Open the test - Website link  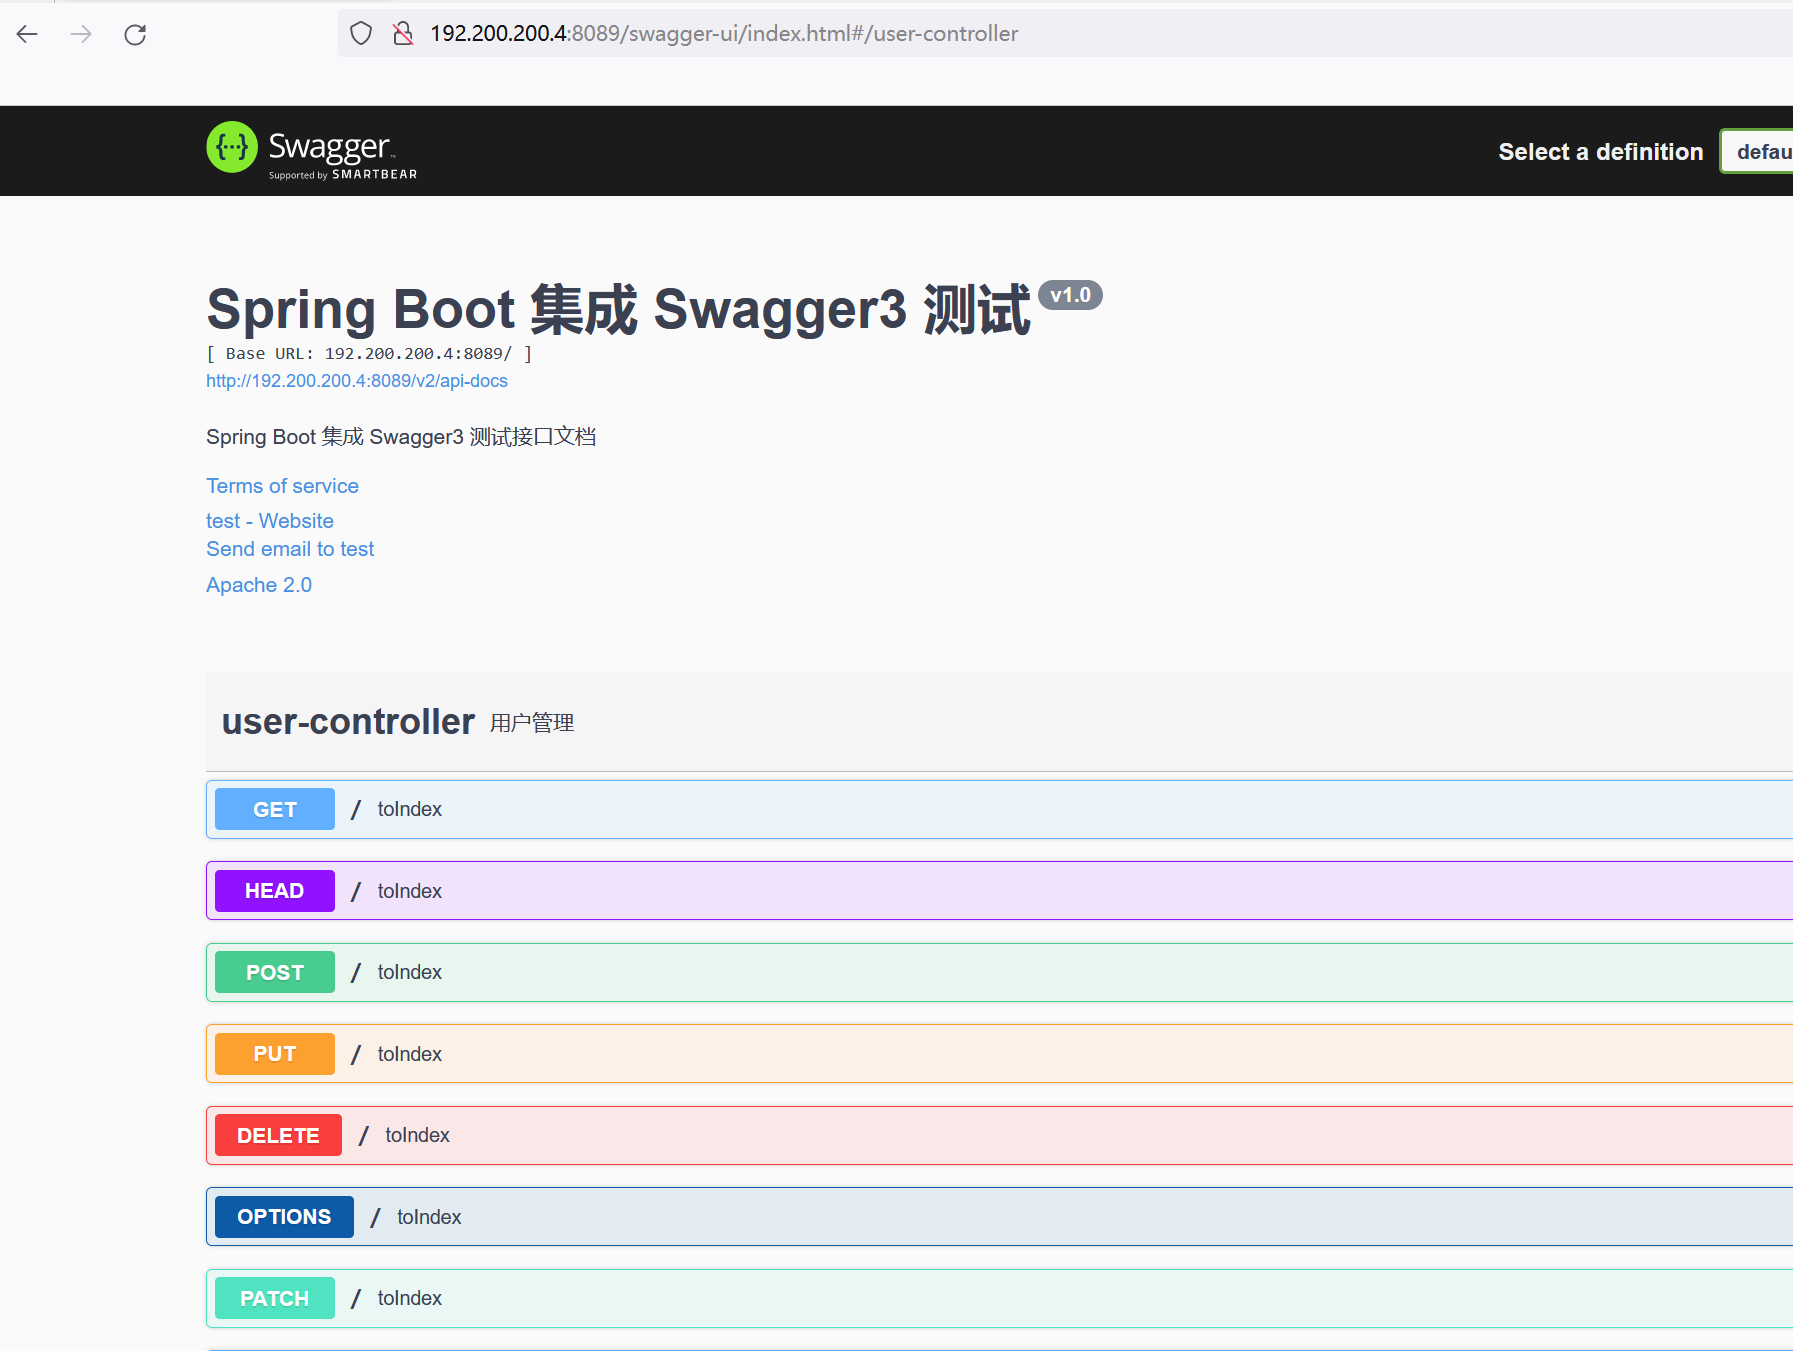click(270, 521)
